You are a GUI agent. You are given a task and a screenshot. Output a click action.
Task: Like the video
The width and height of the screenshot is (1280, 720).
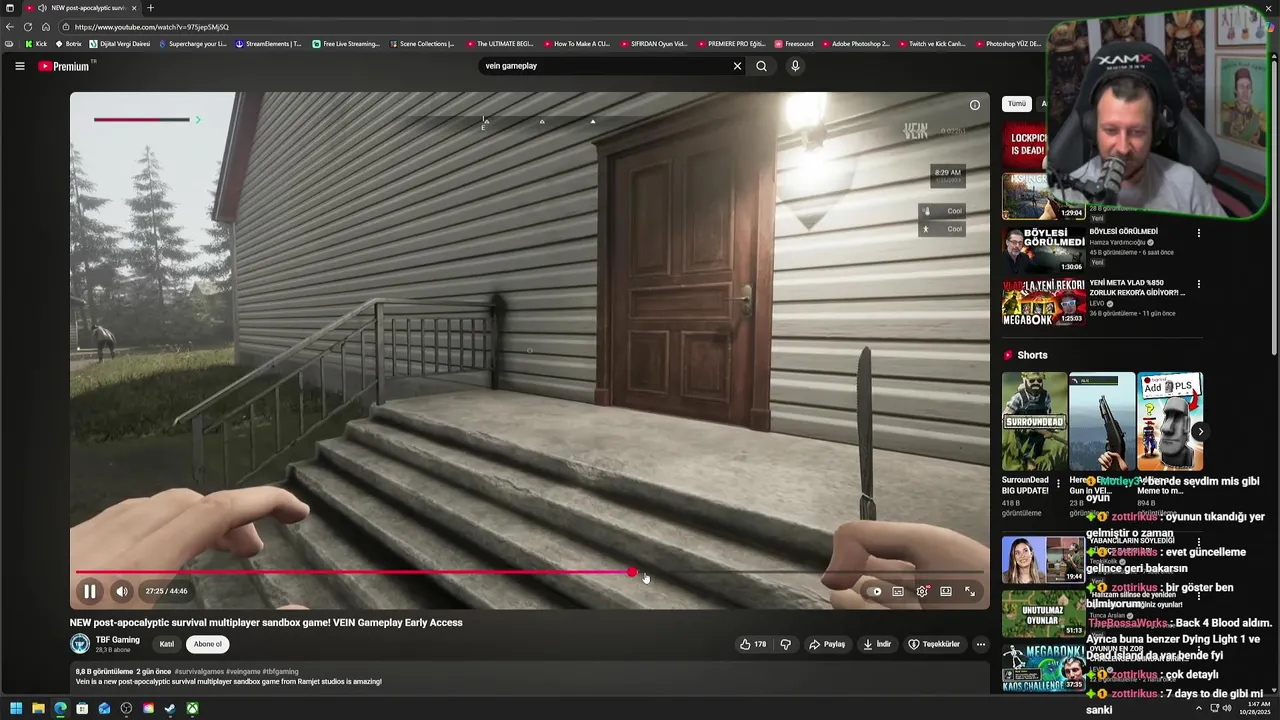tap(753, 644)
